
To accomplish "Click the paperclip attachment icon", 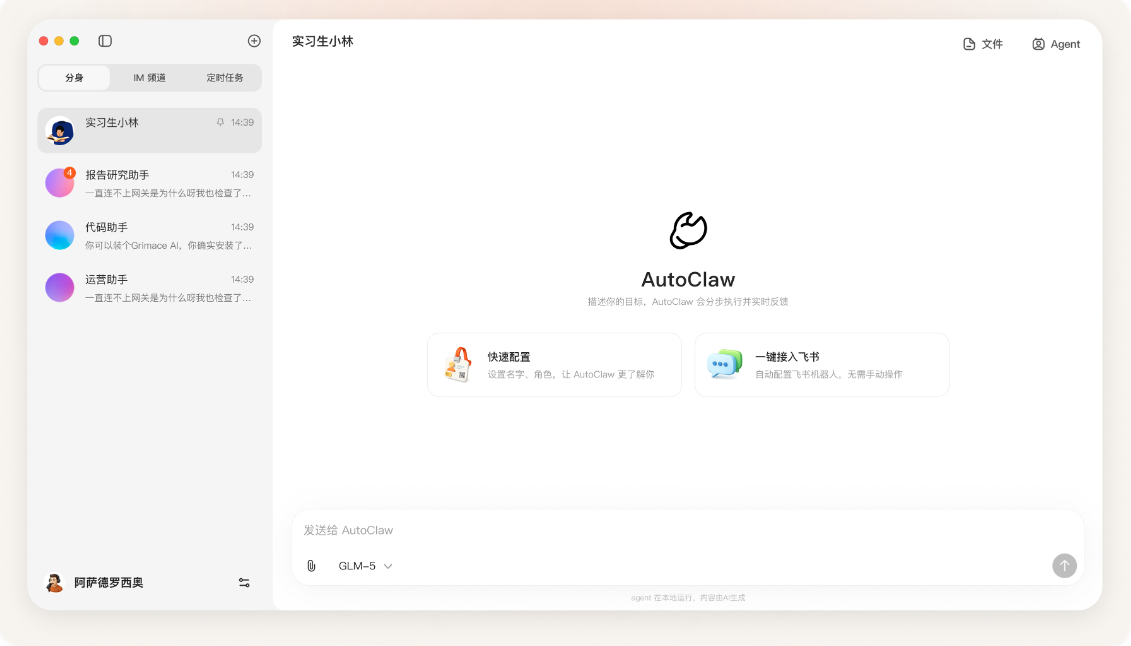I will (311, 566).
